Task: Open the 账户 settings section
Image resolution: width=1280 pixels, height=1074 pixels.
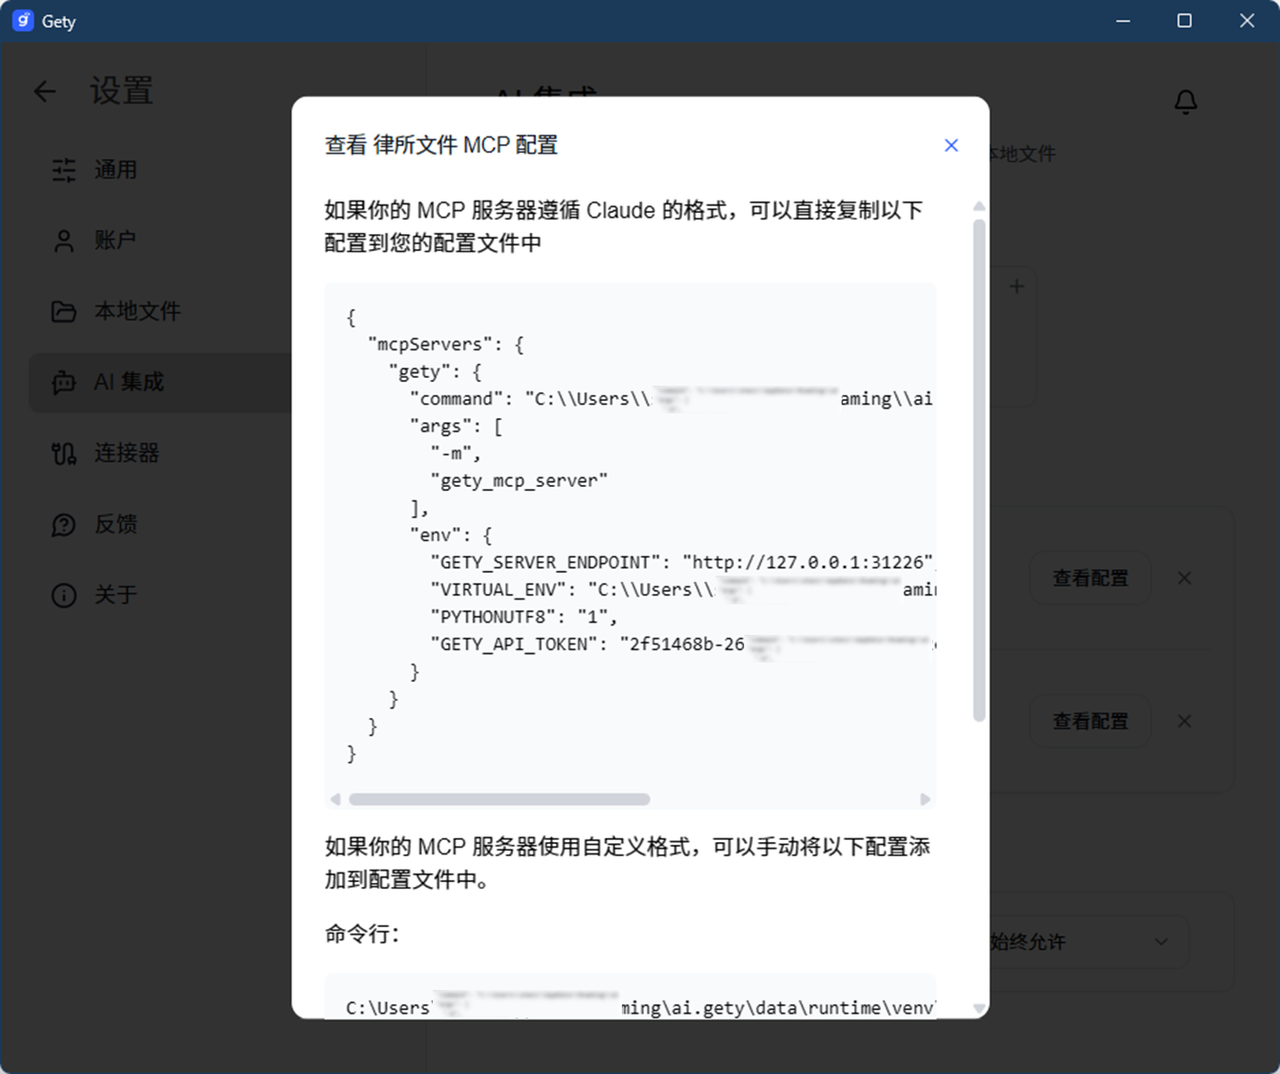Action: [160, 241]
